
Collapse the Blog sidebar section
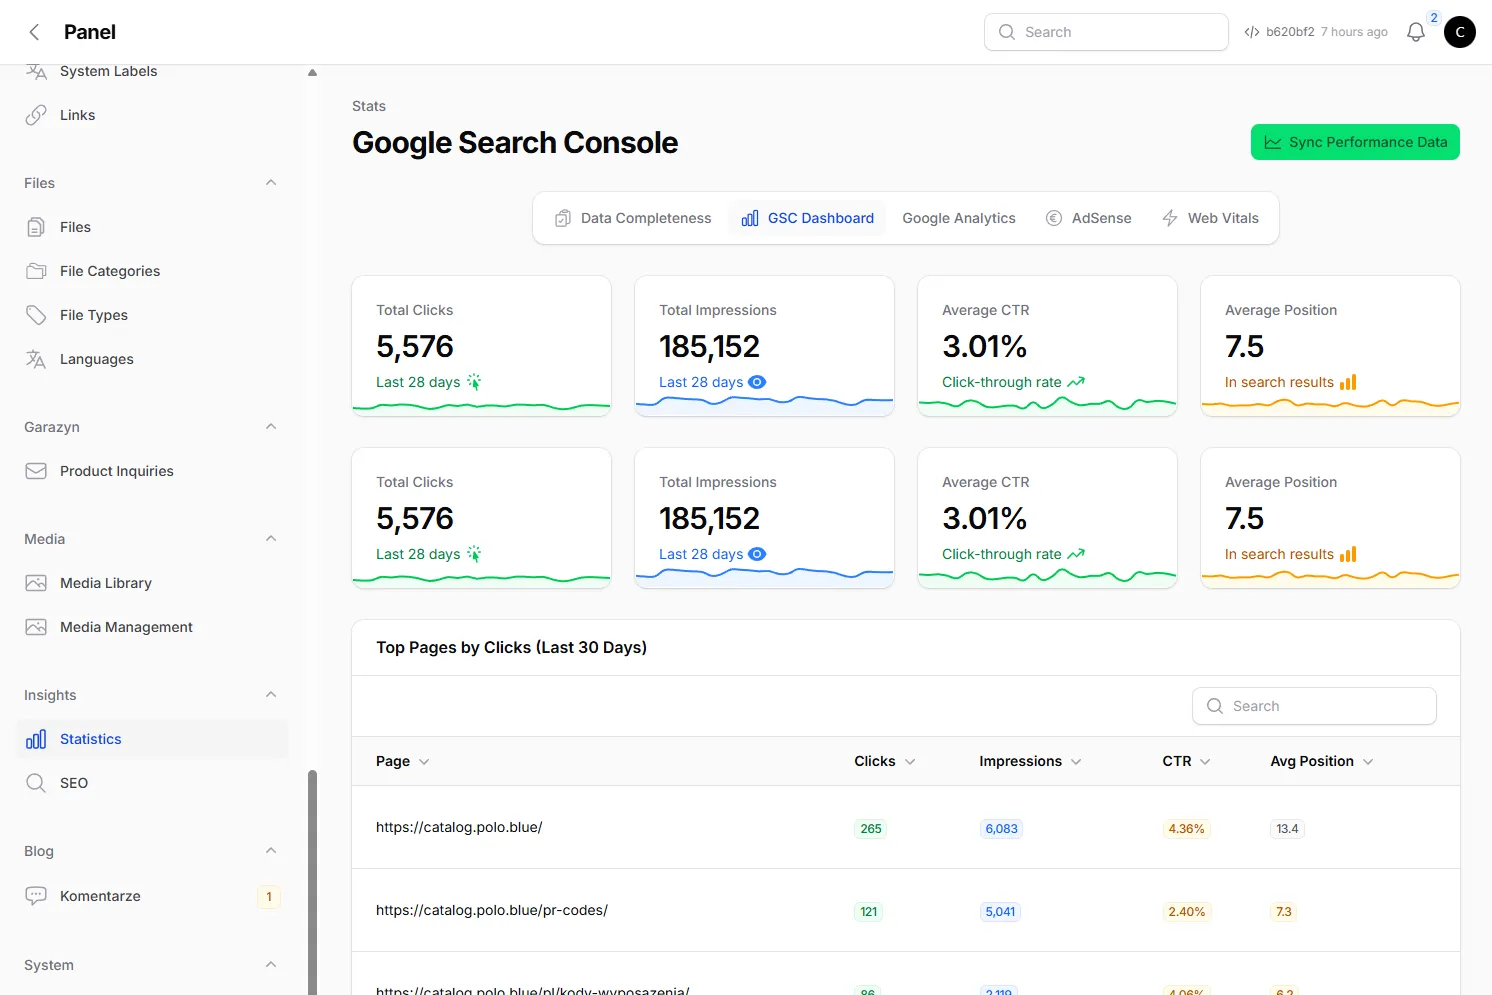click(x=271, y=851)
